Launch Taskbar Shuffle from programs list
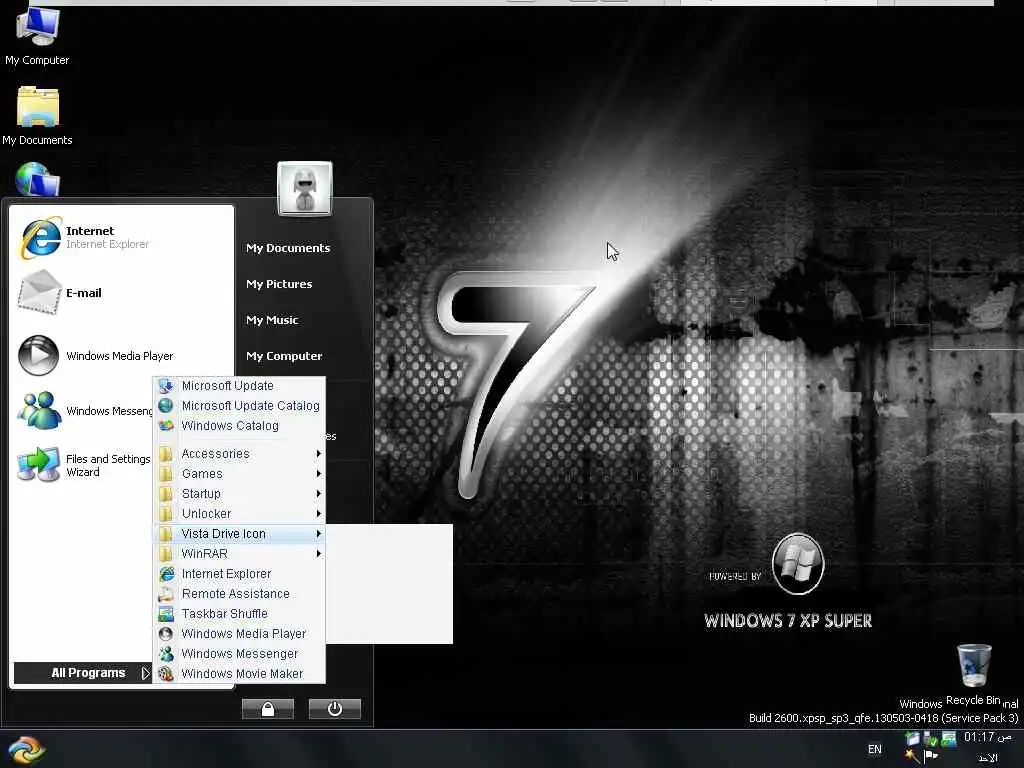This screenshot has width=1024, height=768. [240, 614]
